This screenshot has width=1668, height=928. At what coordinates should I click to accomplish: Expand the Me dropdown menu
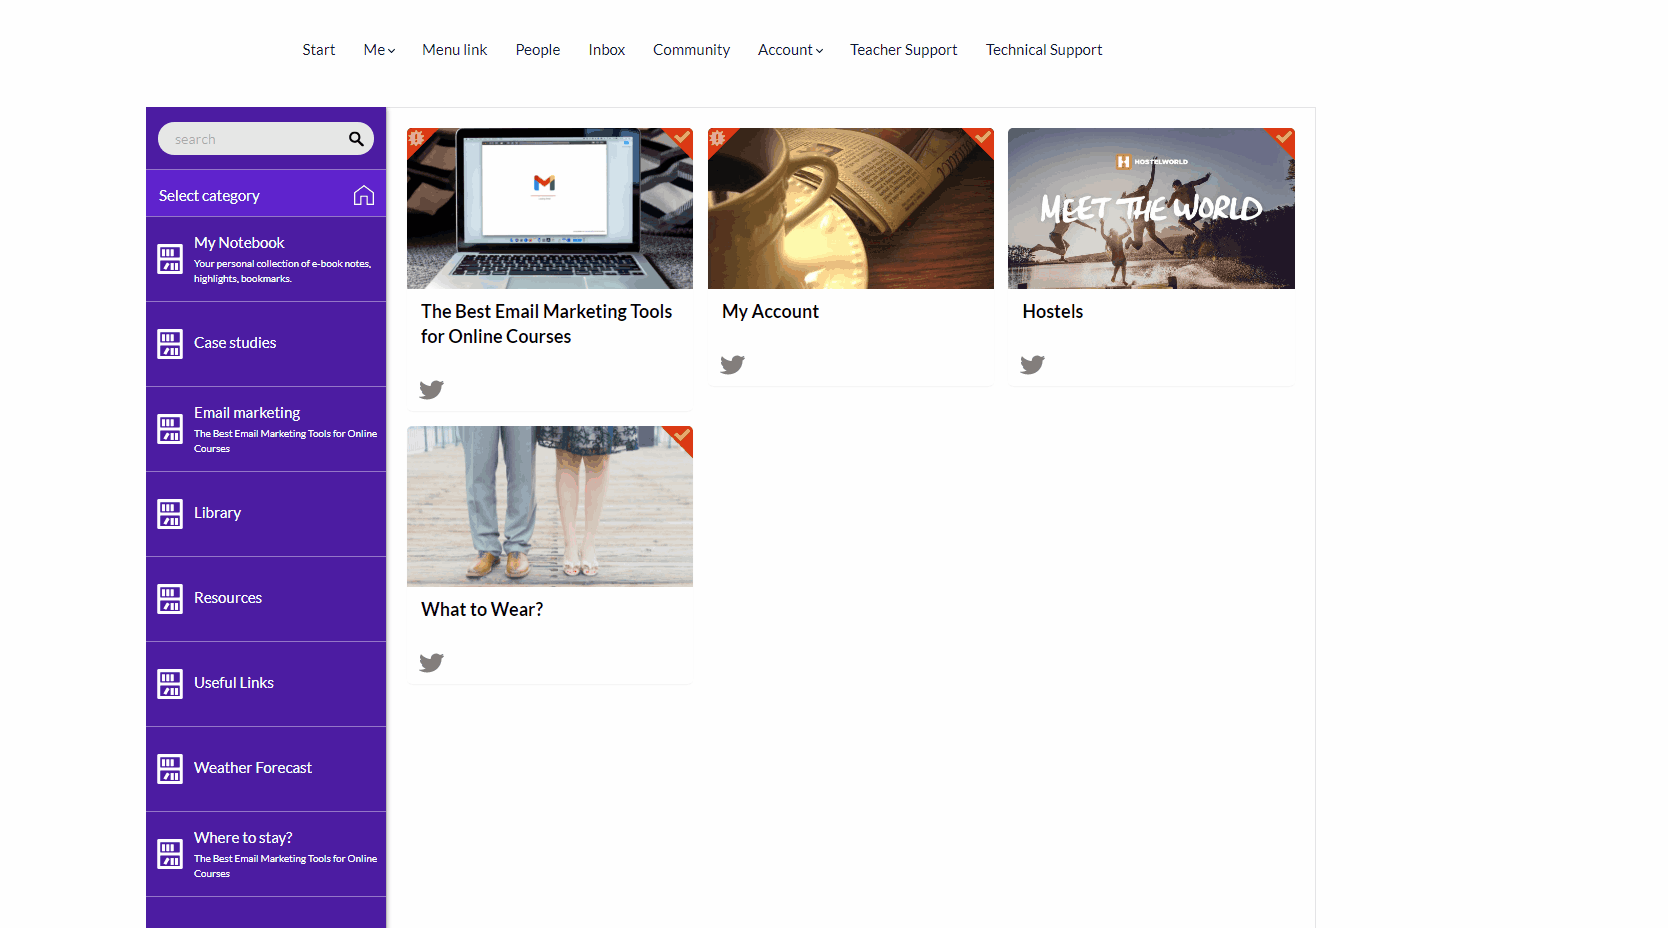(x=378, y=49)
